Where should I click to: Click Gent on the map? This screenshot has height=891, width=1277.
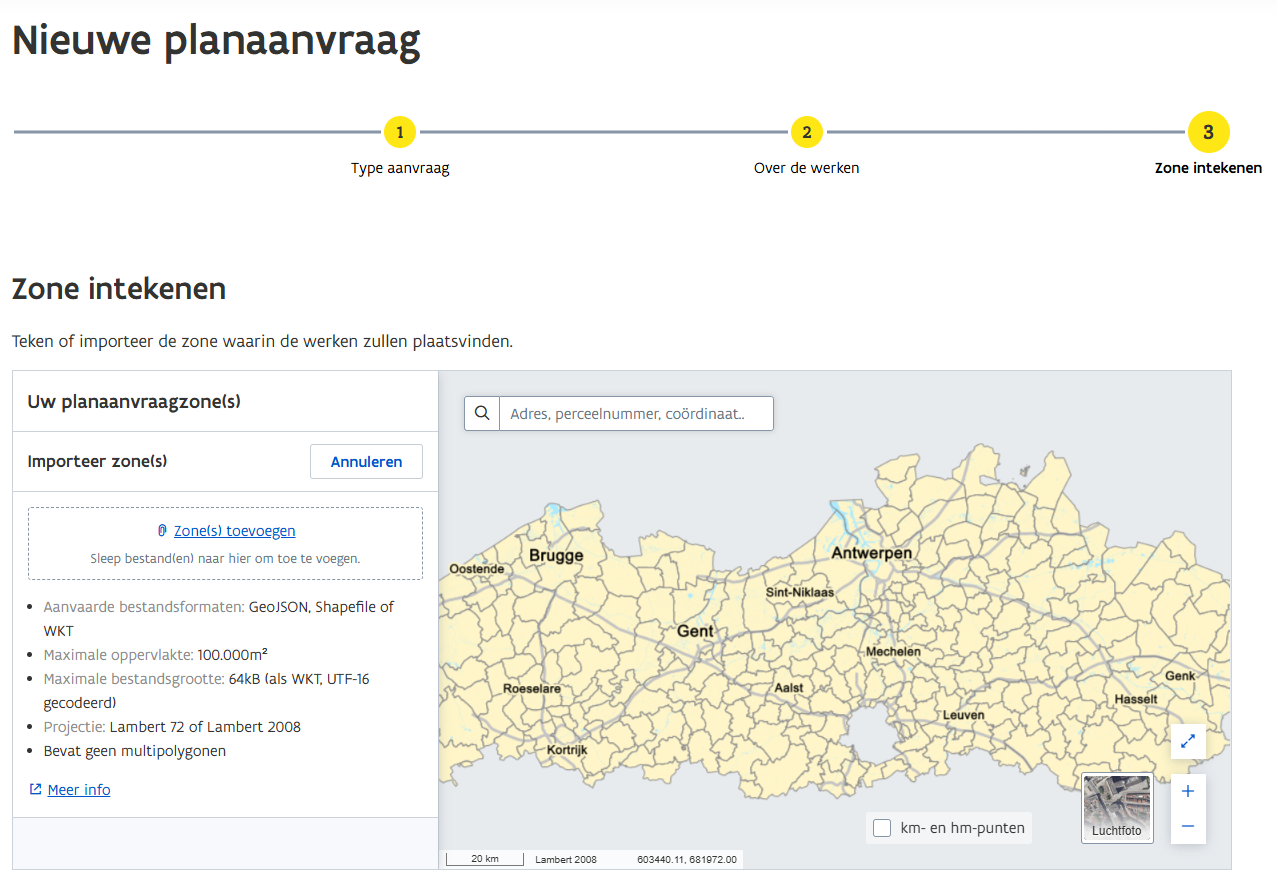[x=695, y=631]
